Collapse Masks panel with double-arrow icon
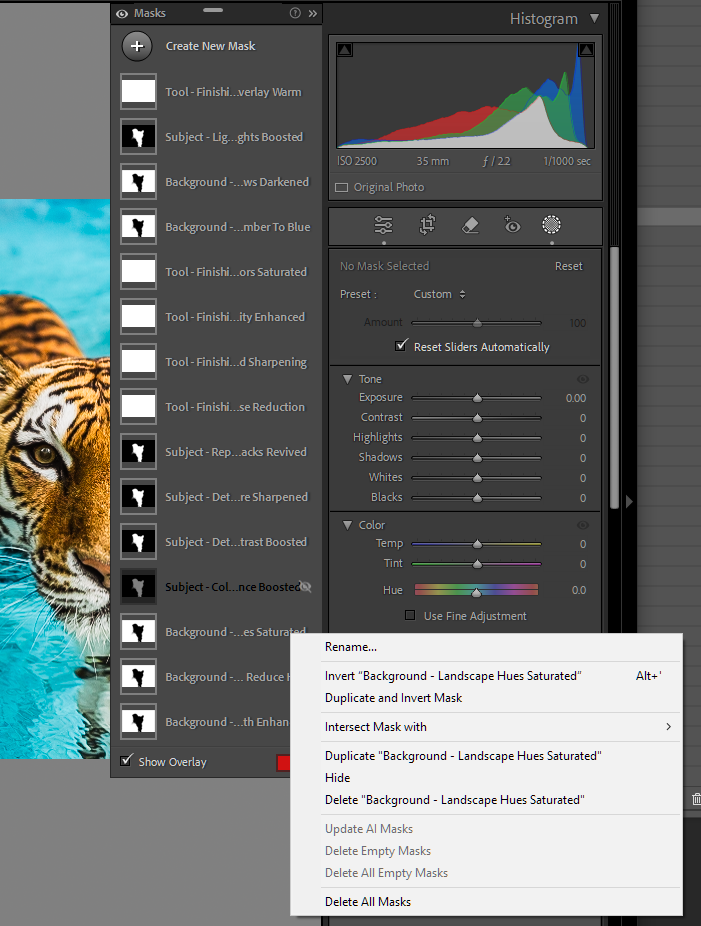Image resolution: width=701 pixels, height=926 pixels. pyautogui.click(x=312, y=14)
